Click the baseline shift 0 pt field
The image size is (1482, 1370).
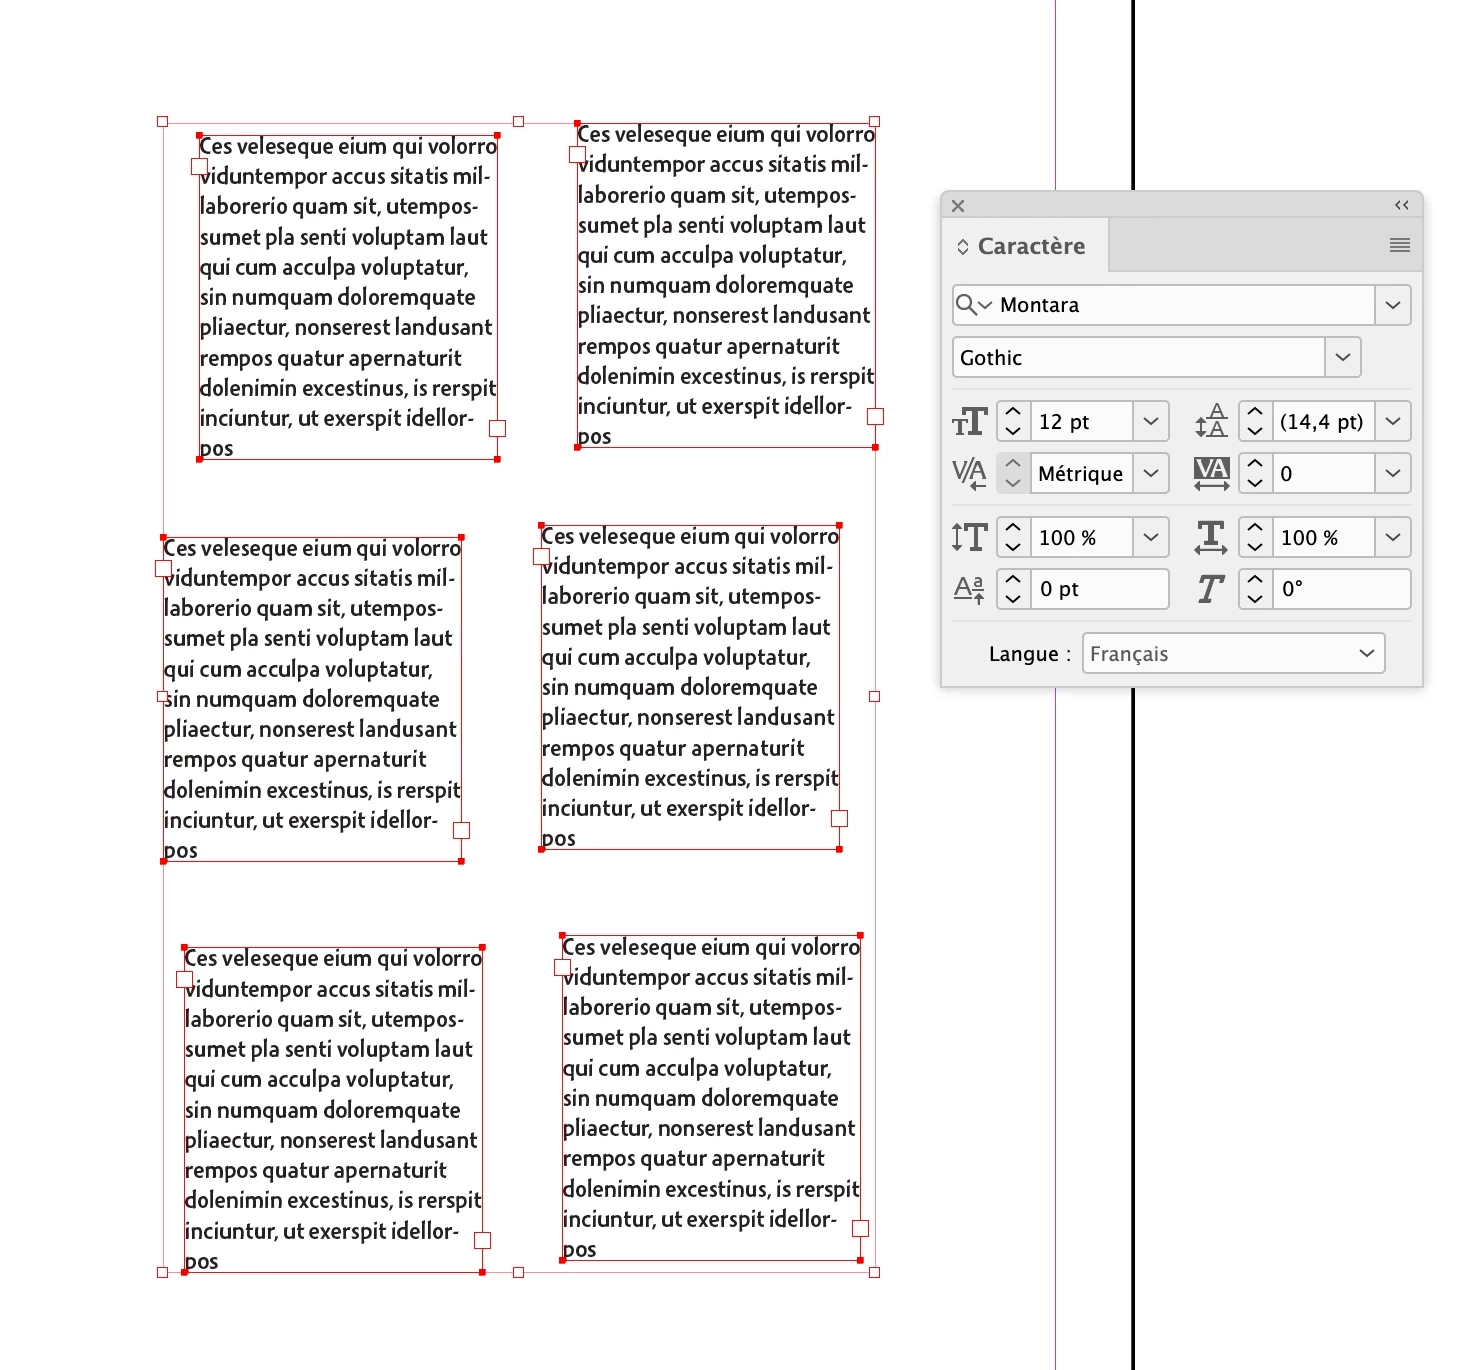click(1099, 589)
